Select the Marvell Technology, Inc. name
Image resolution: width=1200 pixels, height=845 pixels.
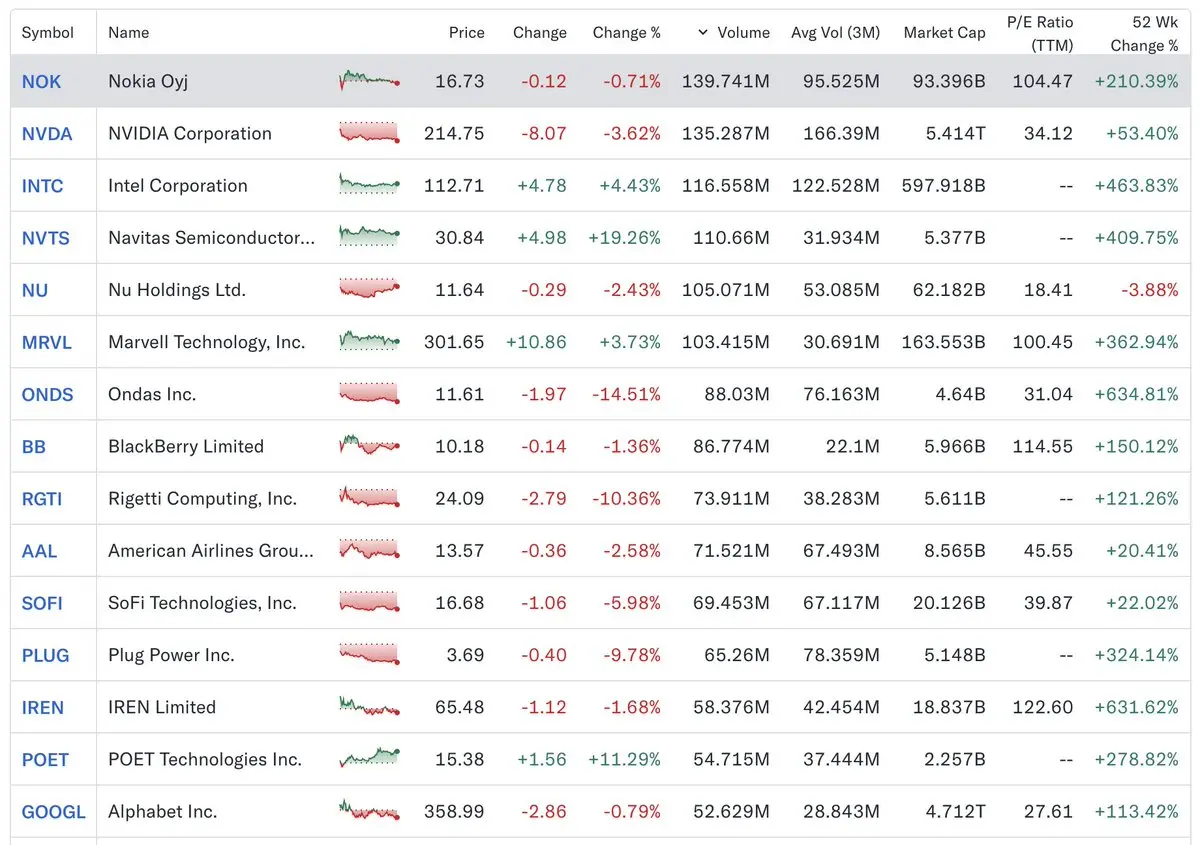pyautogui.click(x=207, y=342)
